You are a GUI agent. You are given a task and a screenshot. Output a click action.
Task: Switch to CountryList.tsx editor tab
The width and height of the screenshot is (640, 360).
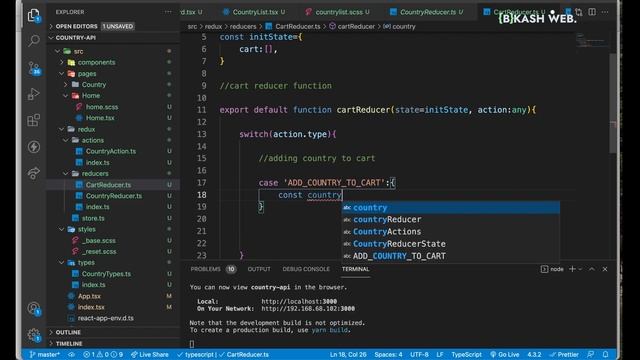(254, 12)
